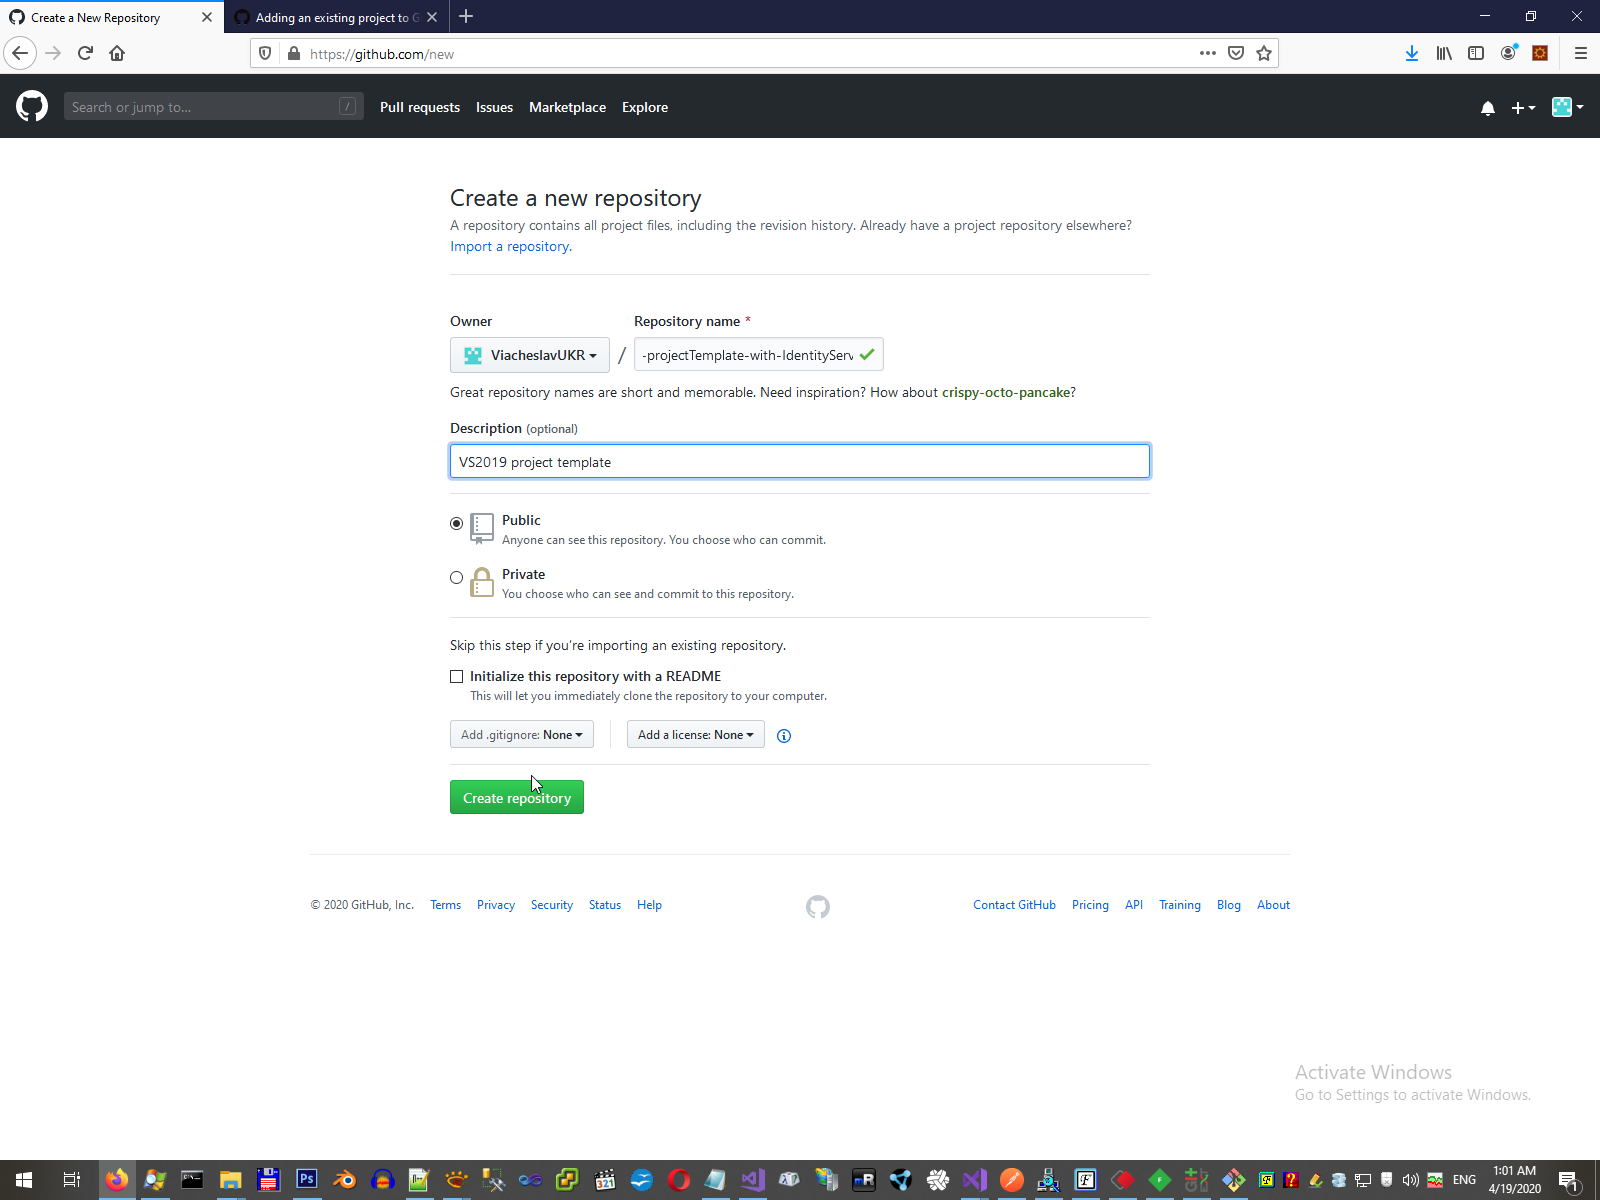The width and height of the screenshot is (1600, 1200).
Task: Open the user avatar dropdown menu
Action: point(1567,107)
